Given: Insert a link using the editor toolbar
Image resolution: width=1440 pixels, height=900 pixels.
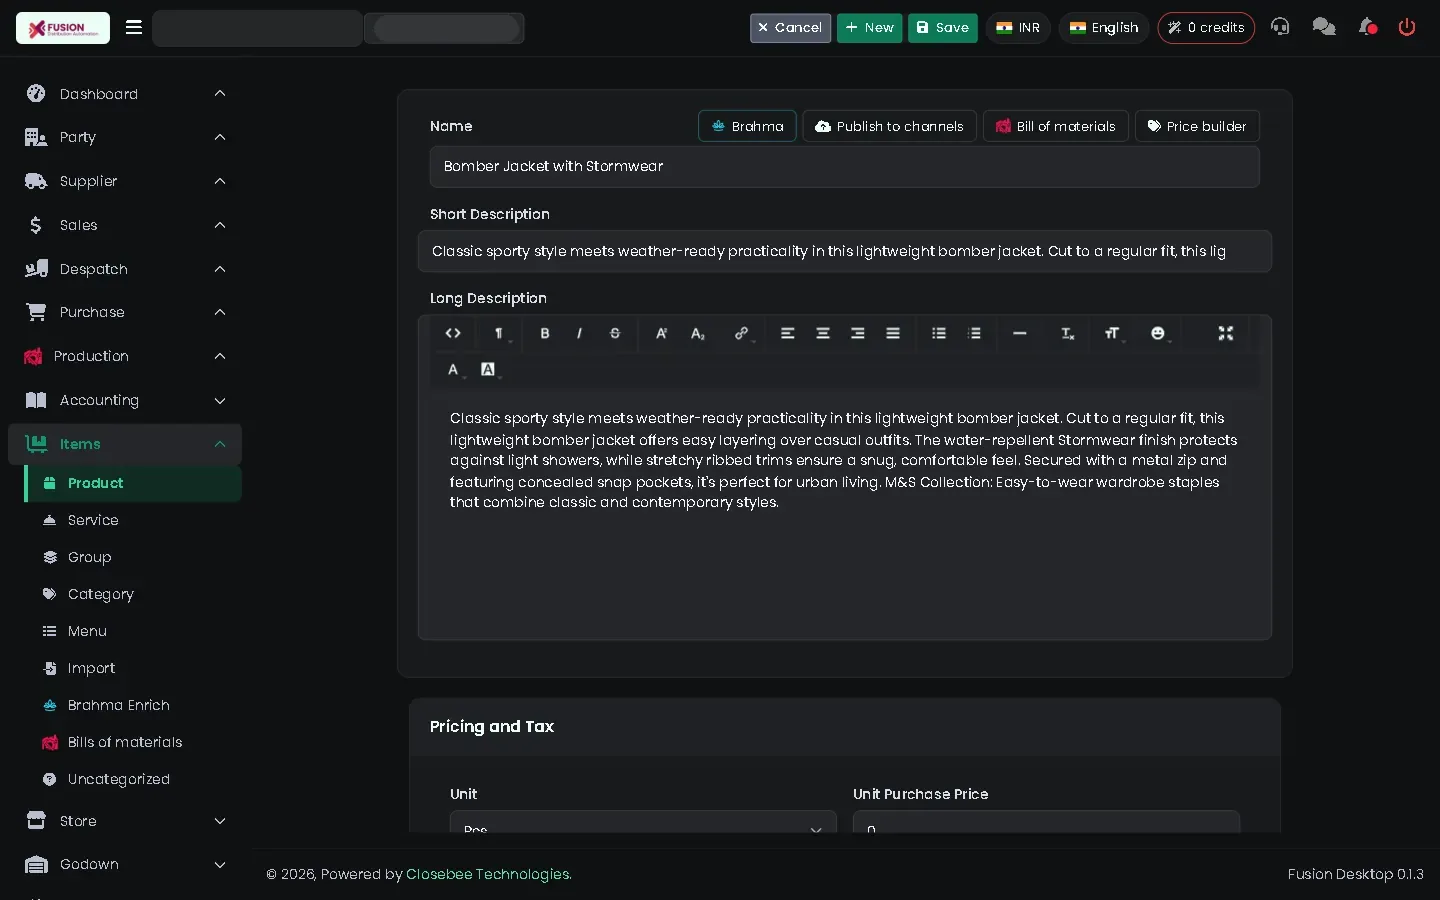Looking at the screenshot, I should [741, 334].
